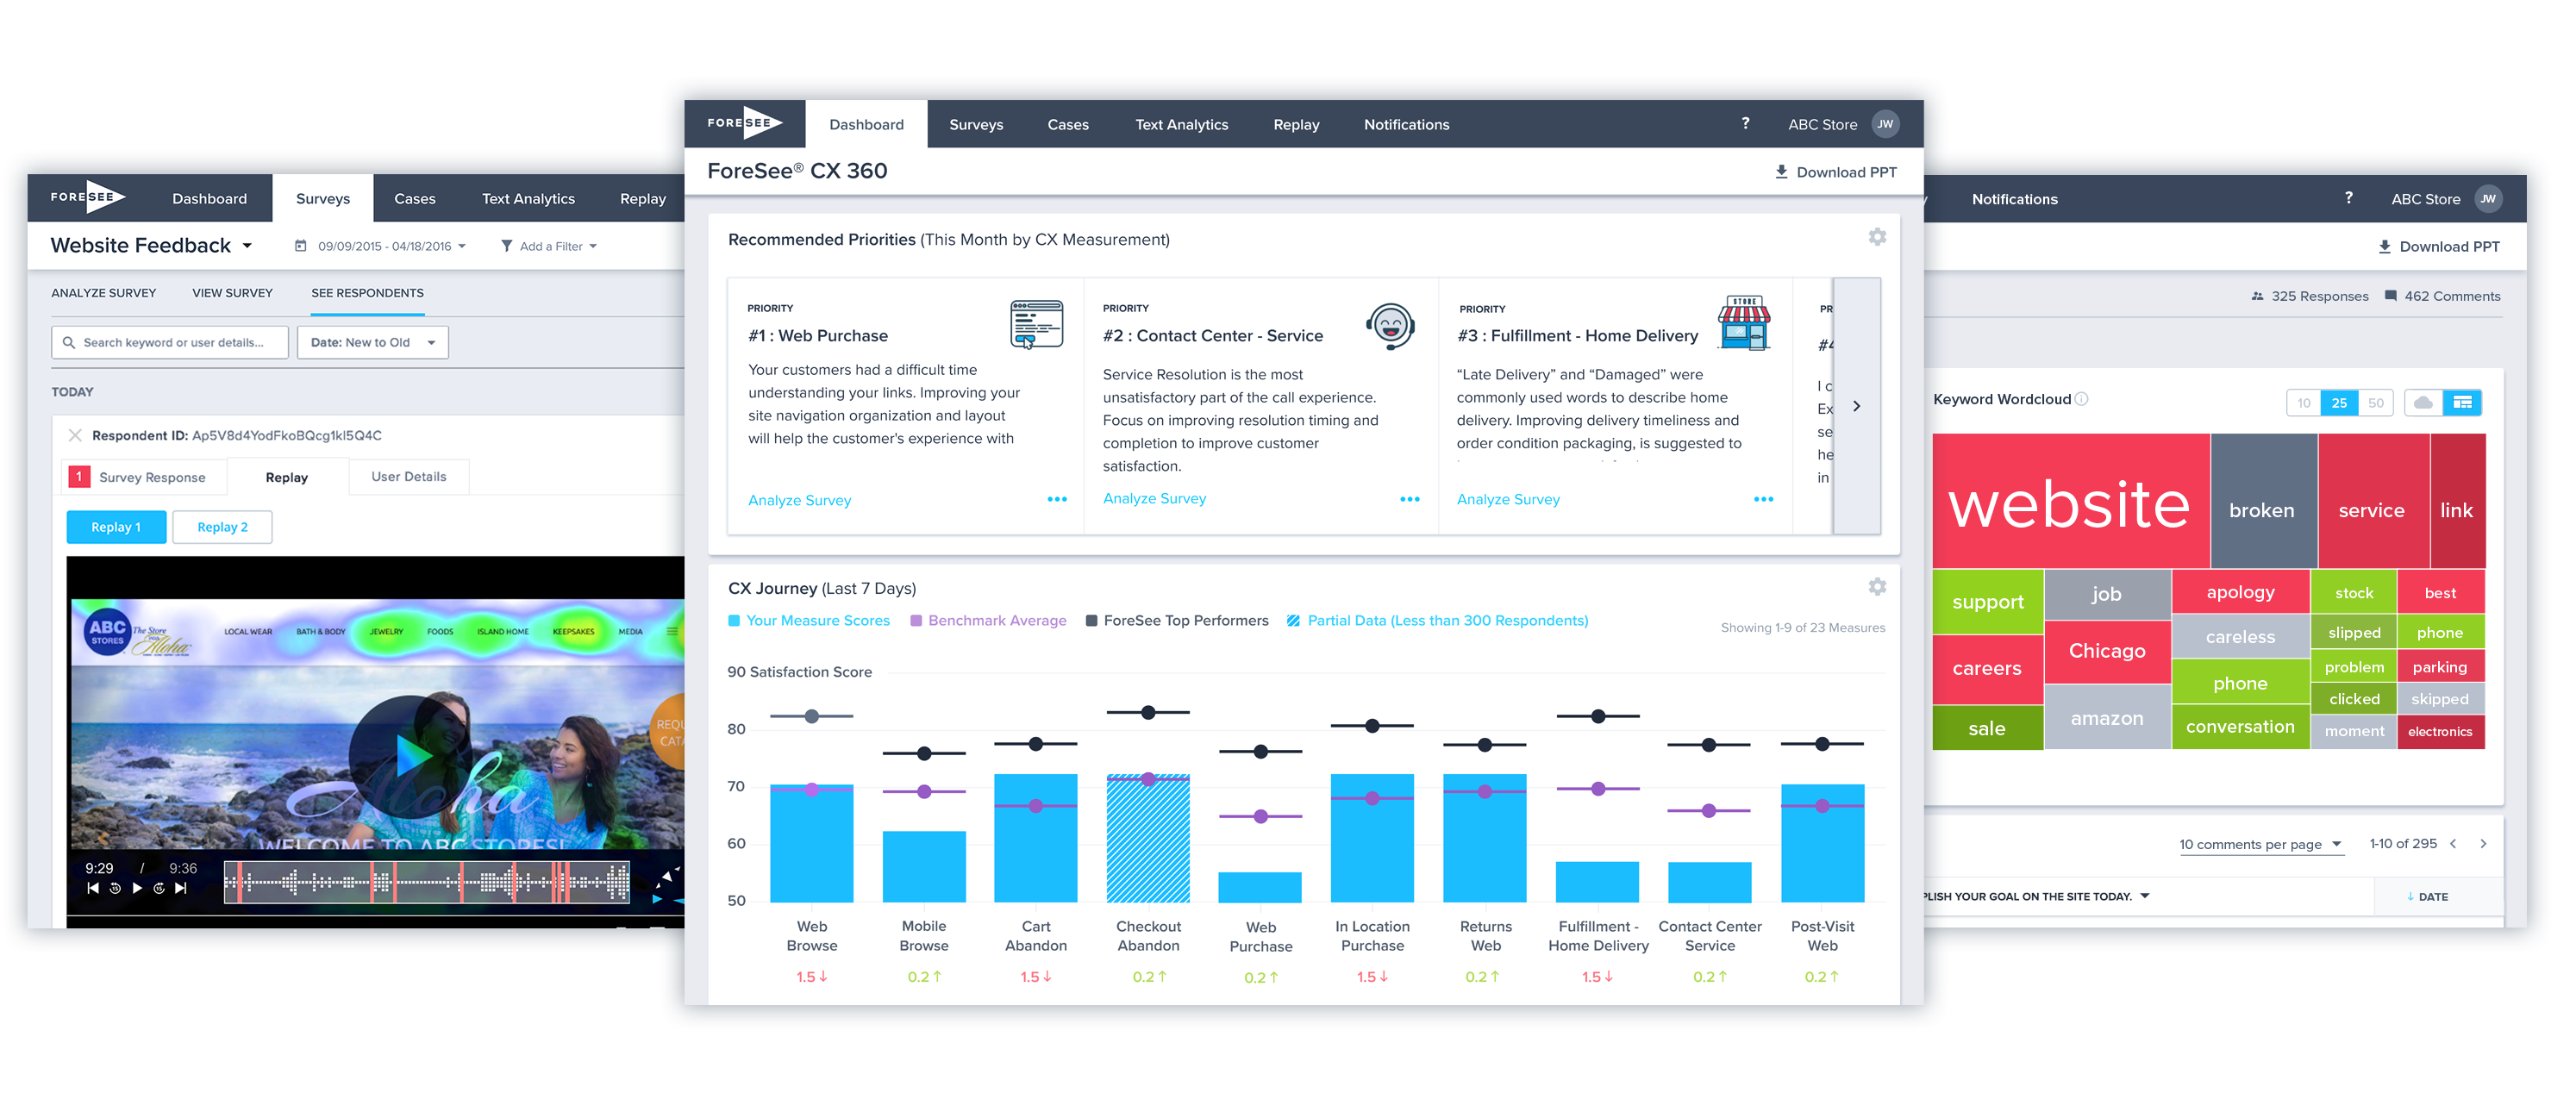The image size is (2576, 1118).
Task: Click the search keyword or user details field
Action: (x=170, y=342)
